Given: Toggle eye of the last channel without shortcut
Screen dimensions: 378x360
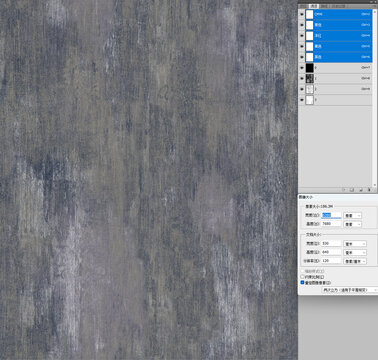Looking at the screenshot, I should tap(302, 100).
